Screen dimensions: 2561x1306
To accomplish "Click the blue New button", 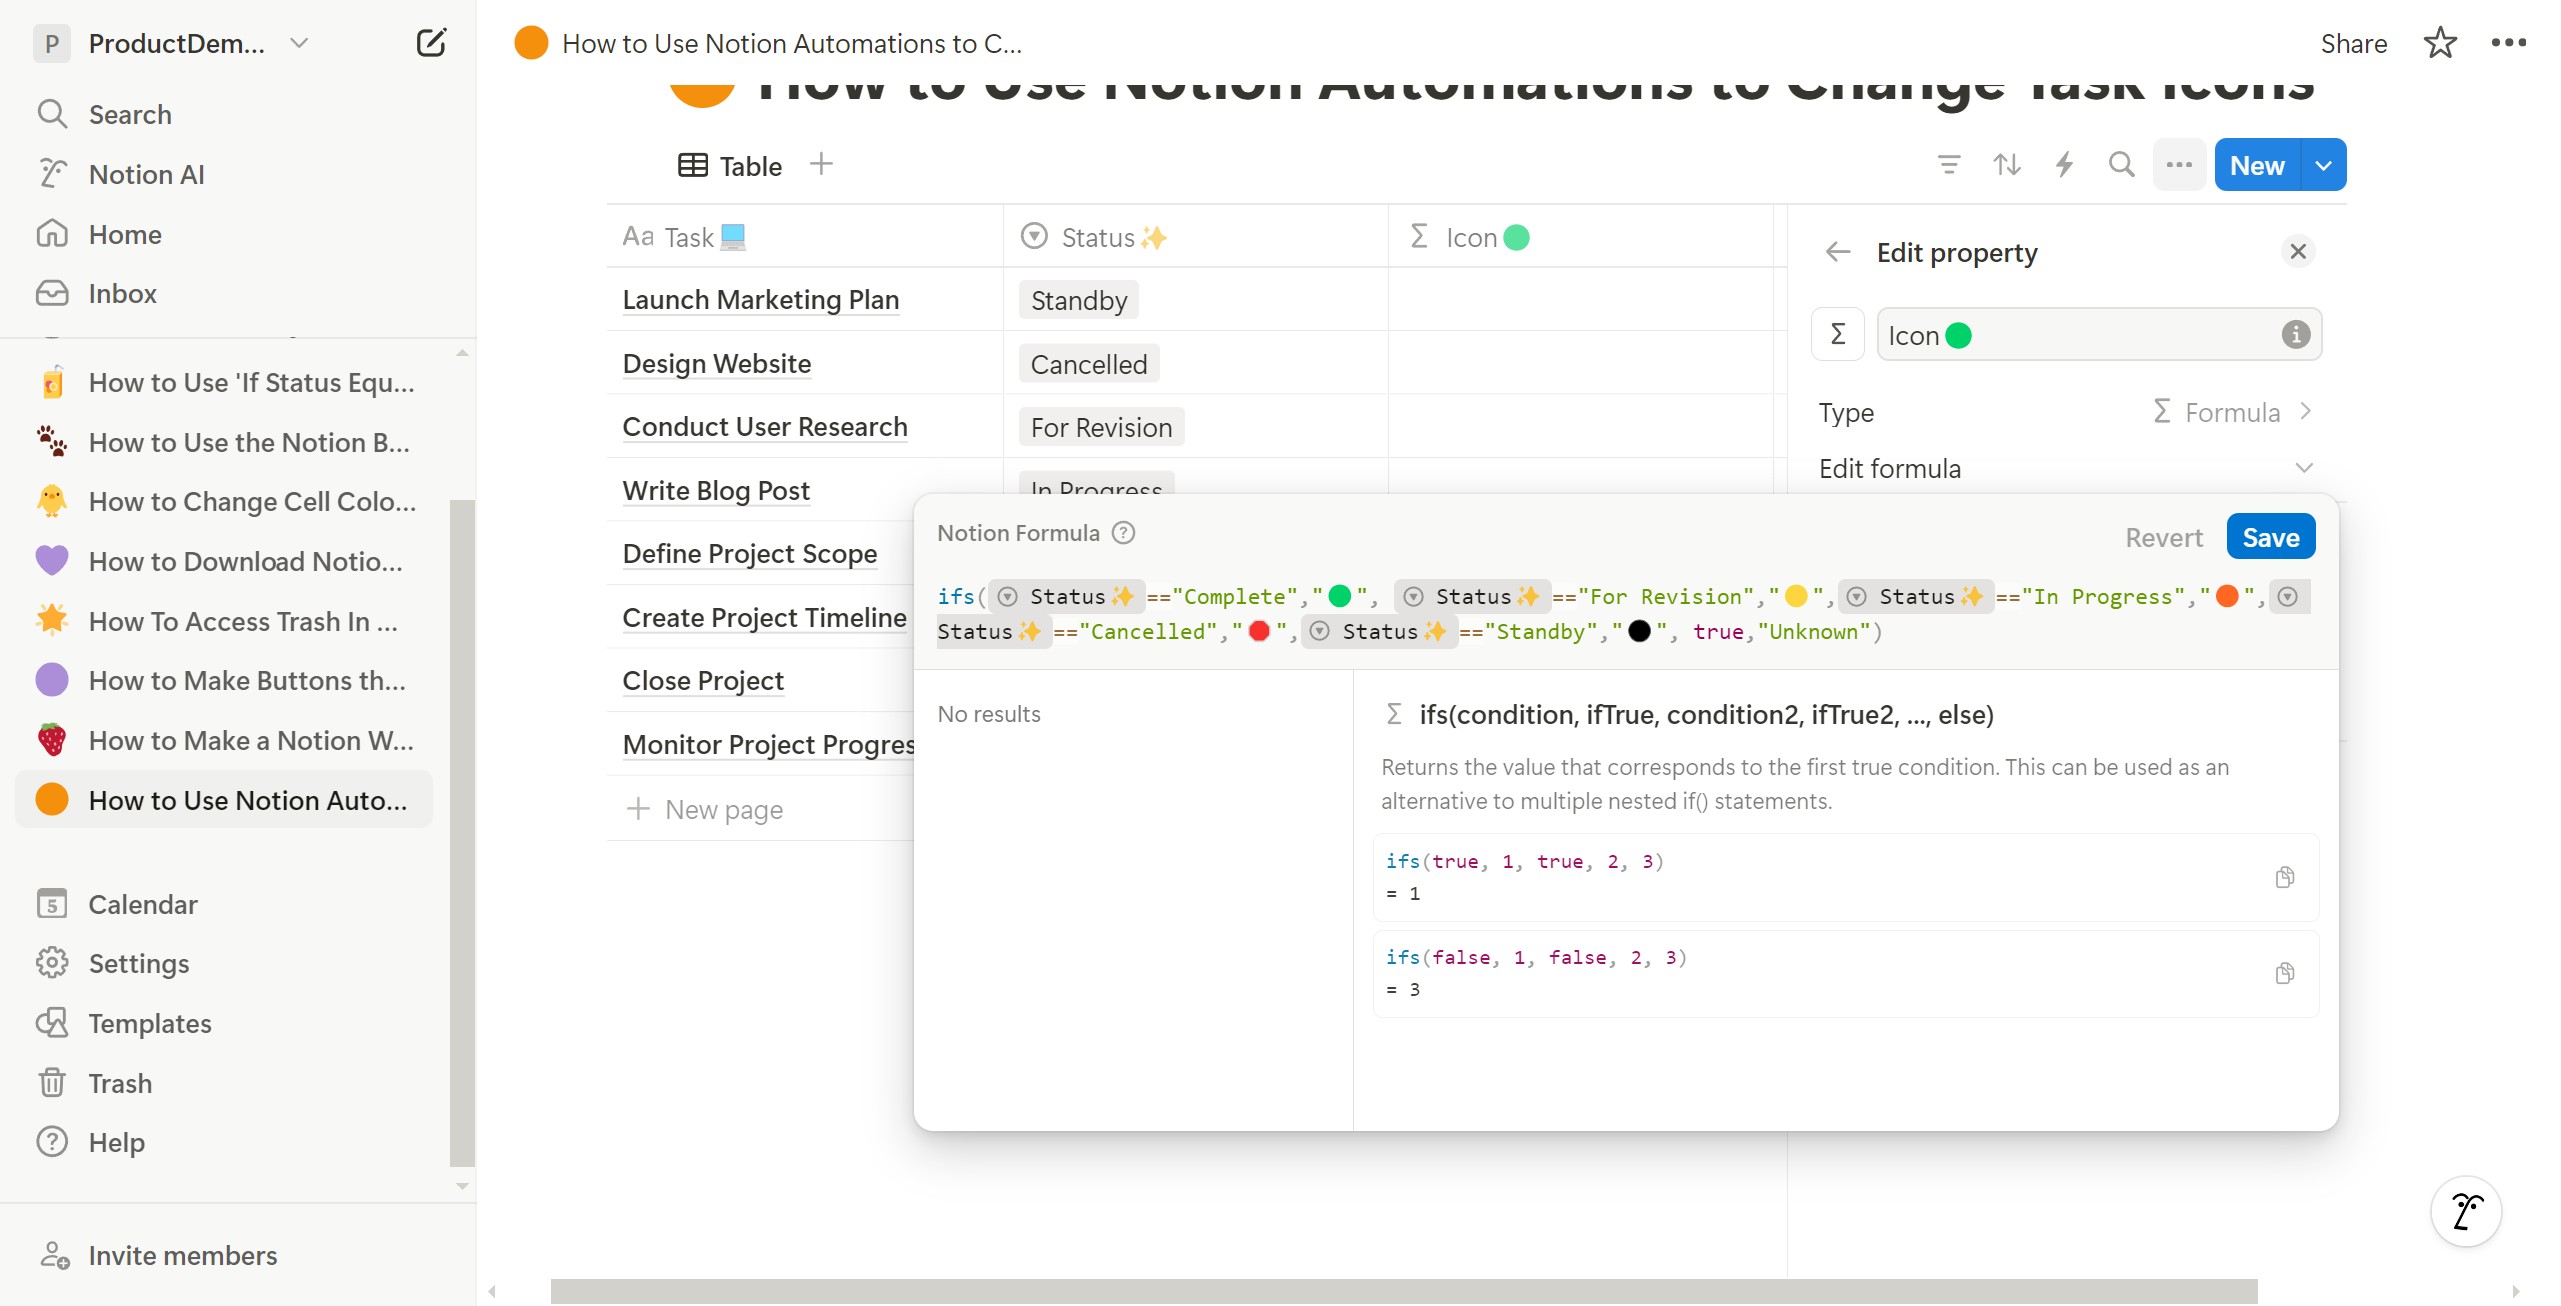I will 2257,165.
